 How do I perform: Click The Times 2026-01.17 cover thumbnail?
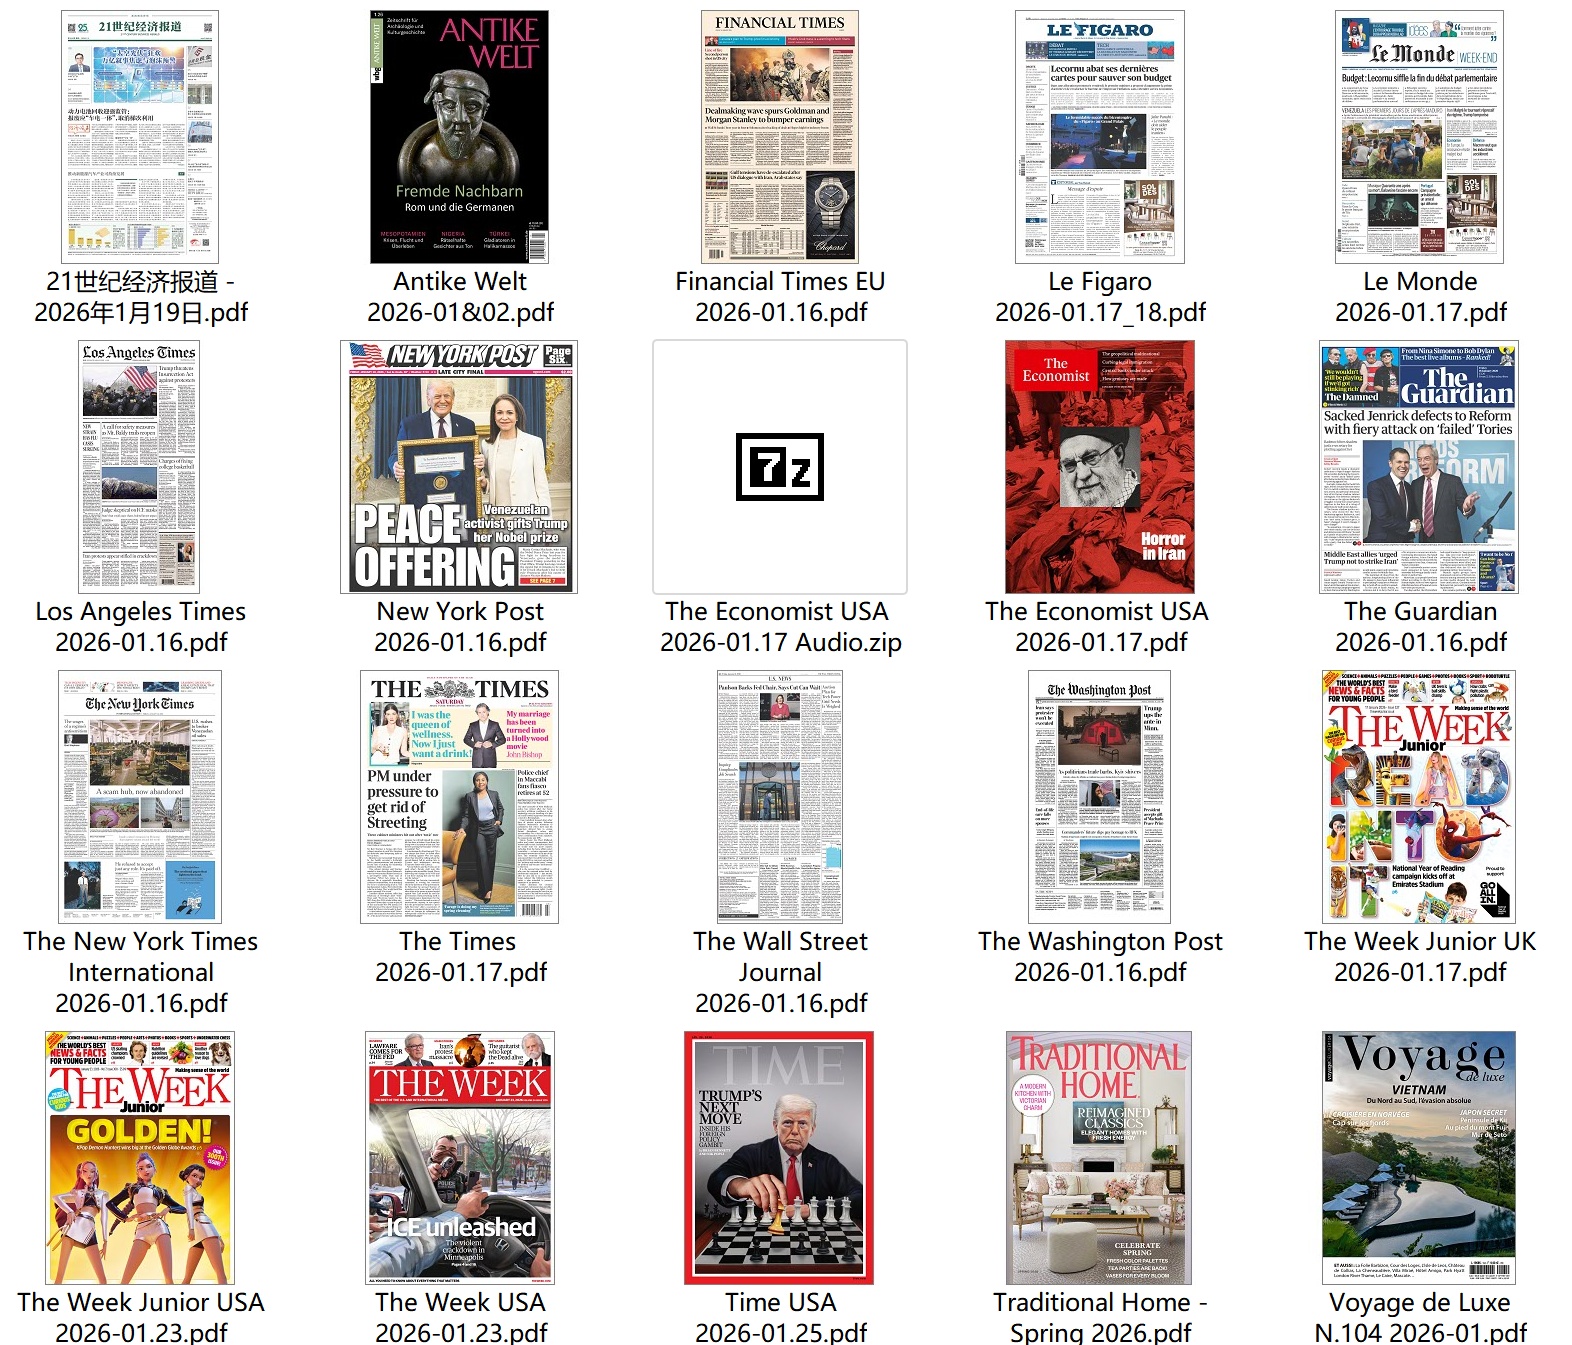point(459,797)
